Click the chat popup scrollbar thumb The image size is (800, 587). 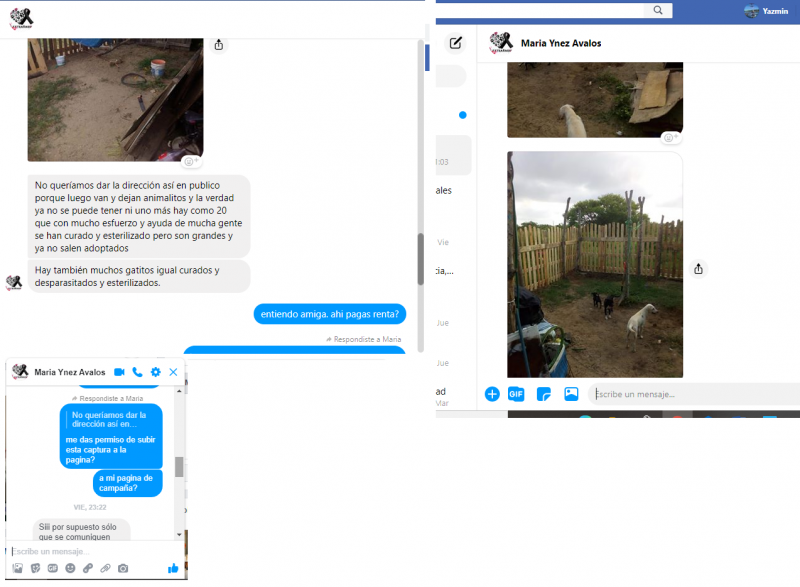(x=179, y=467)
